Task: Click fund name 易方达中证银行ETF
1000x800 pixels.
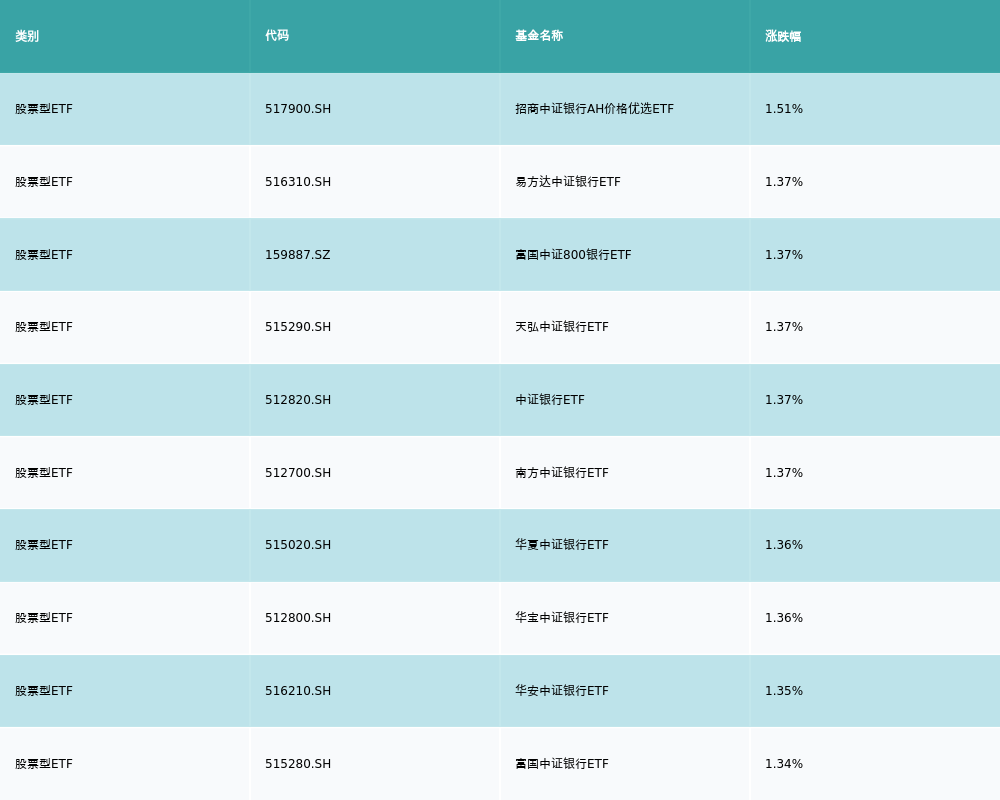Action: tap(568, 182)
